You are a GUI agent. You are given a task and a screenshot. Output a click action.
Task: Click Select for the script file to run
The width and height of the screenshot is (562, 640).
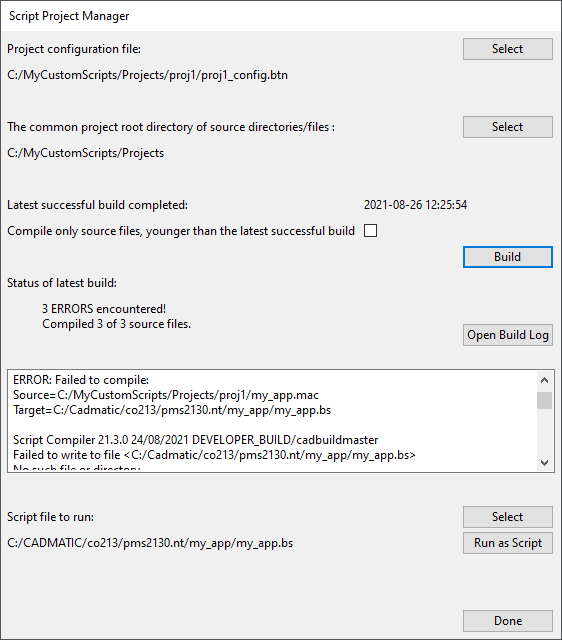508,517
